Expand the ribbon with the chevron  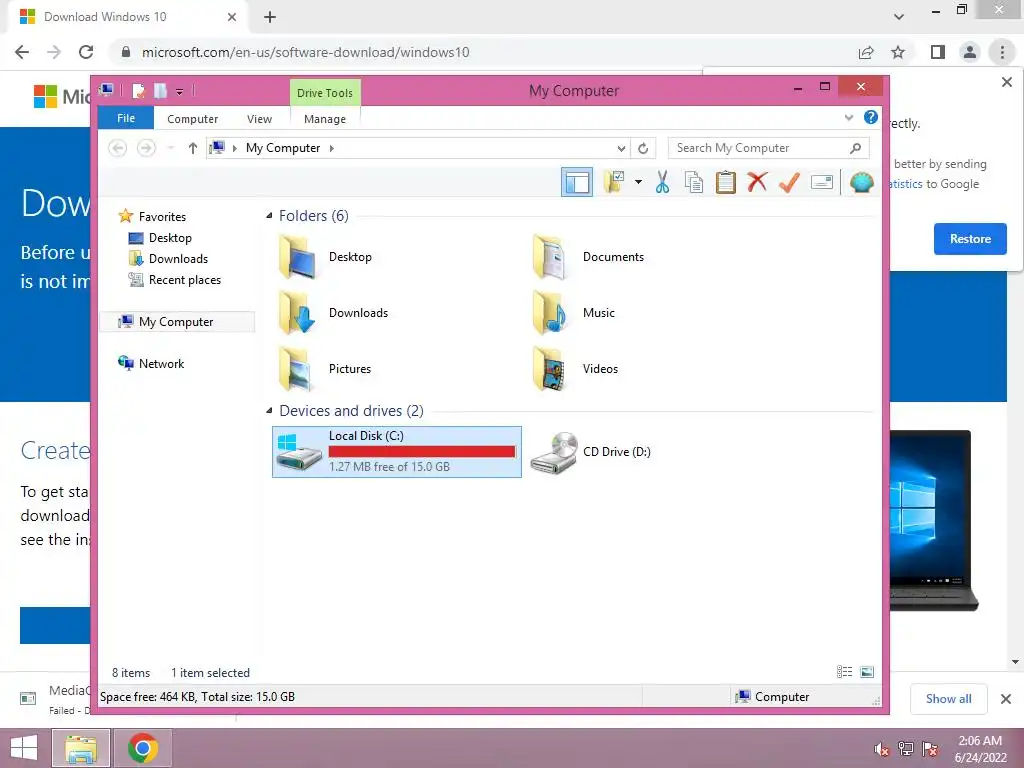[848, 118]
